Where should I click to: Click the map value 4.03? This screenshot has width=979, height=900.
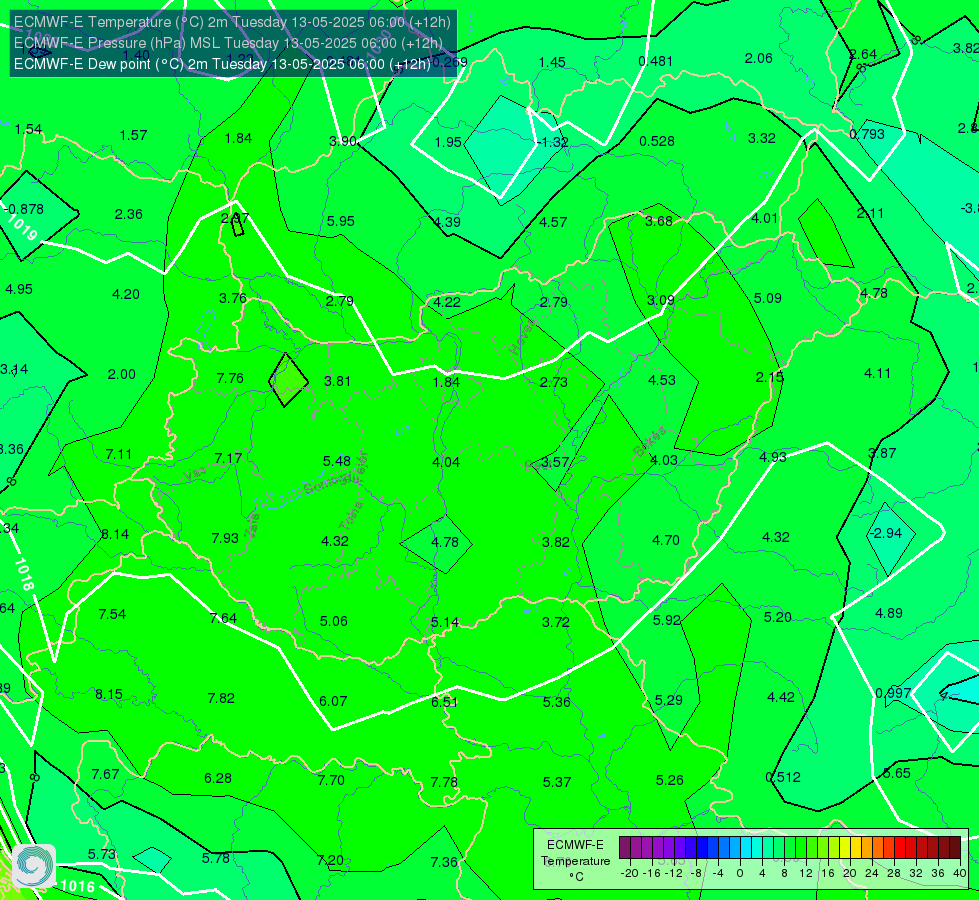point(664,460)
